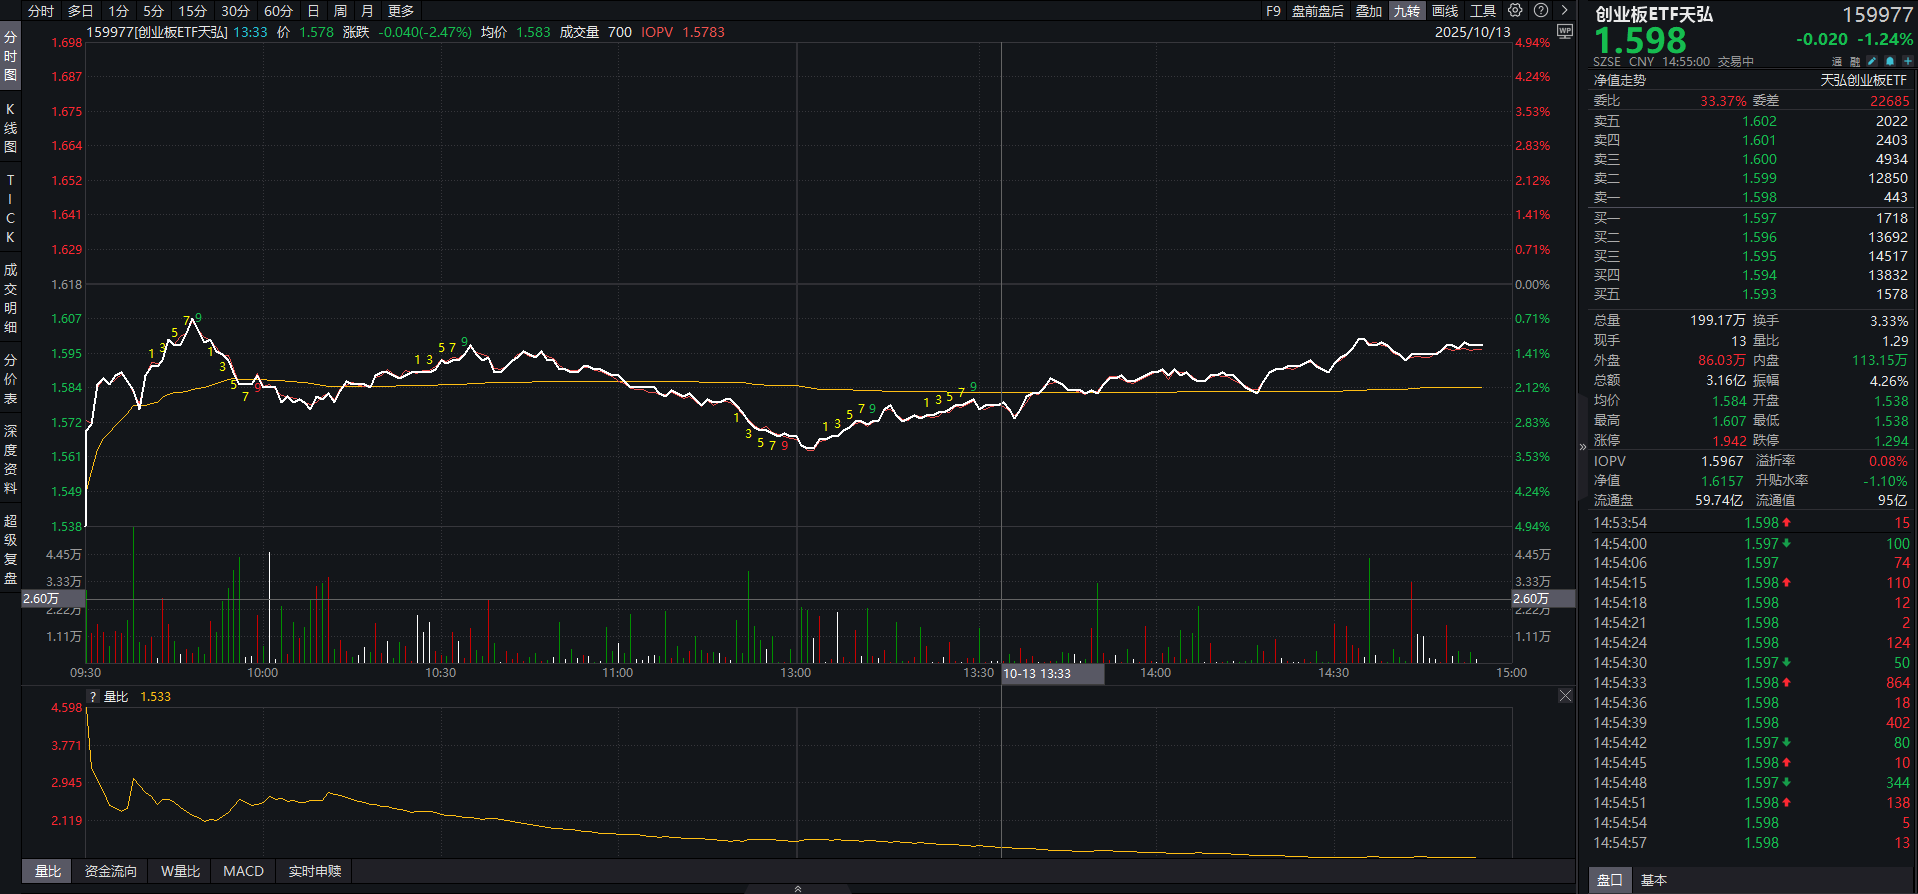This screenshot has width=1918, height=894.
Task: Set a price alert with bell icon
Action: coord(1889,62)
